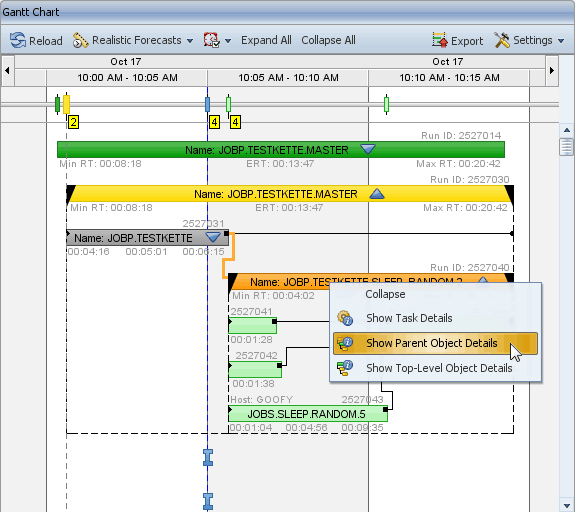Click the Run ID: 2527014 label
Viewport: 575px width, 512px height.
pyautogui.click(x=461, y=136)
